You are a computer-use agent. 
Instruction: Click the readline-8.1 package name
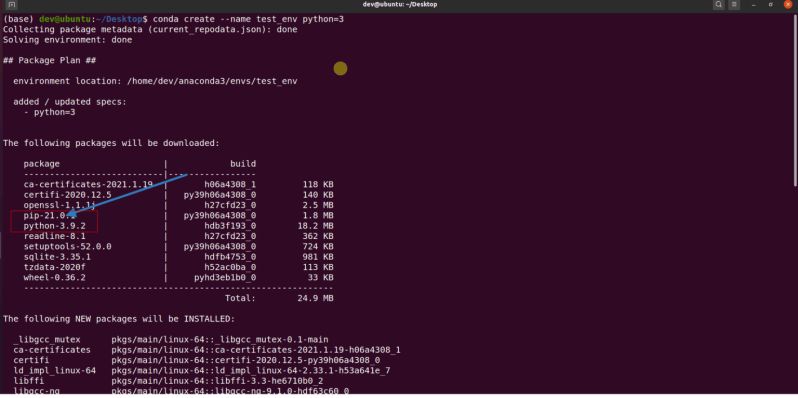tap(54, 236)
